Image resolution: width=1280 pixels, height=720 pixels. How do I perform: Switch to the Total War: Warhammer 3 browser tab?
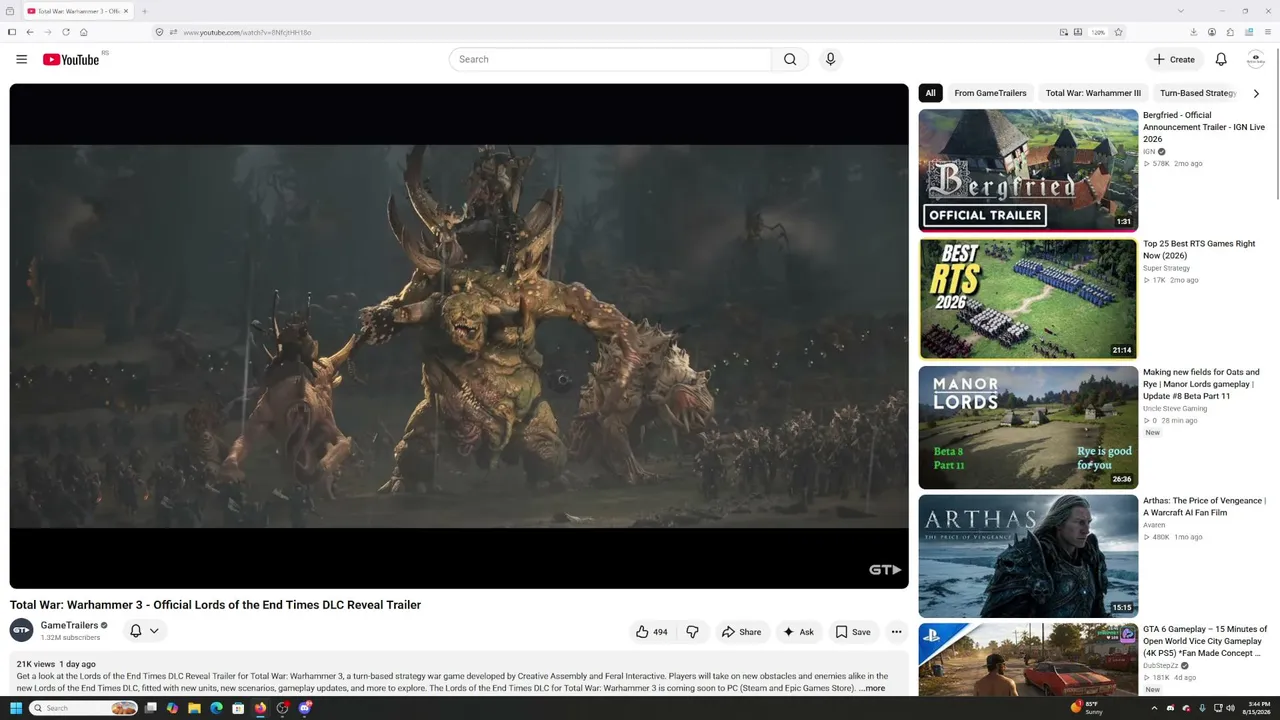click(x=78, y=11)
